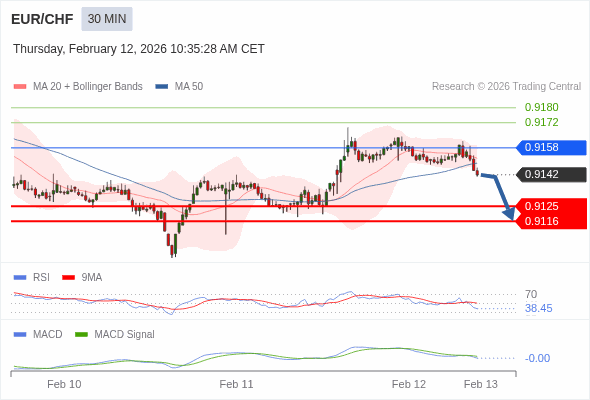Image resolution: width=590 pixels, height=400 pixels.
Task: Click the MACD value -0.00
Action: [x=537, y=358]
